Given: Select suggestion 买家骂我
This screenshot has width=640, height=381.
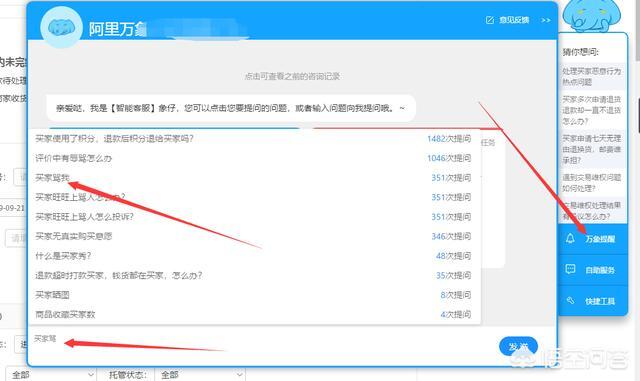Looking at the screenshot, I should point(52,178).
